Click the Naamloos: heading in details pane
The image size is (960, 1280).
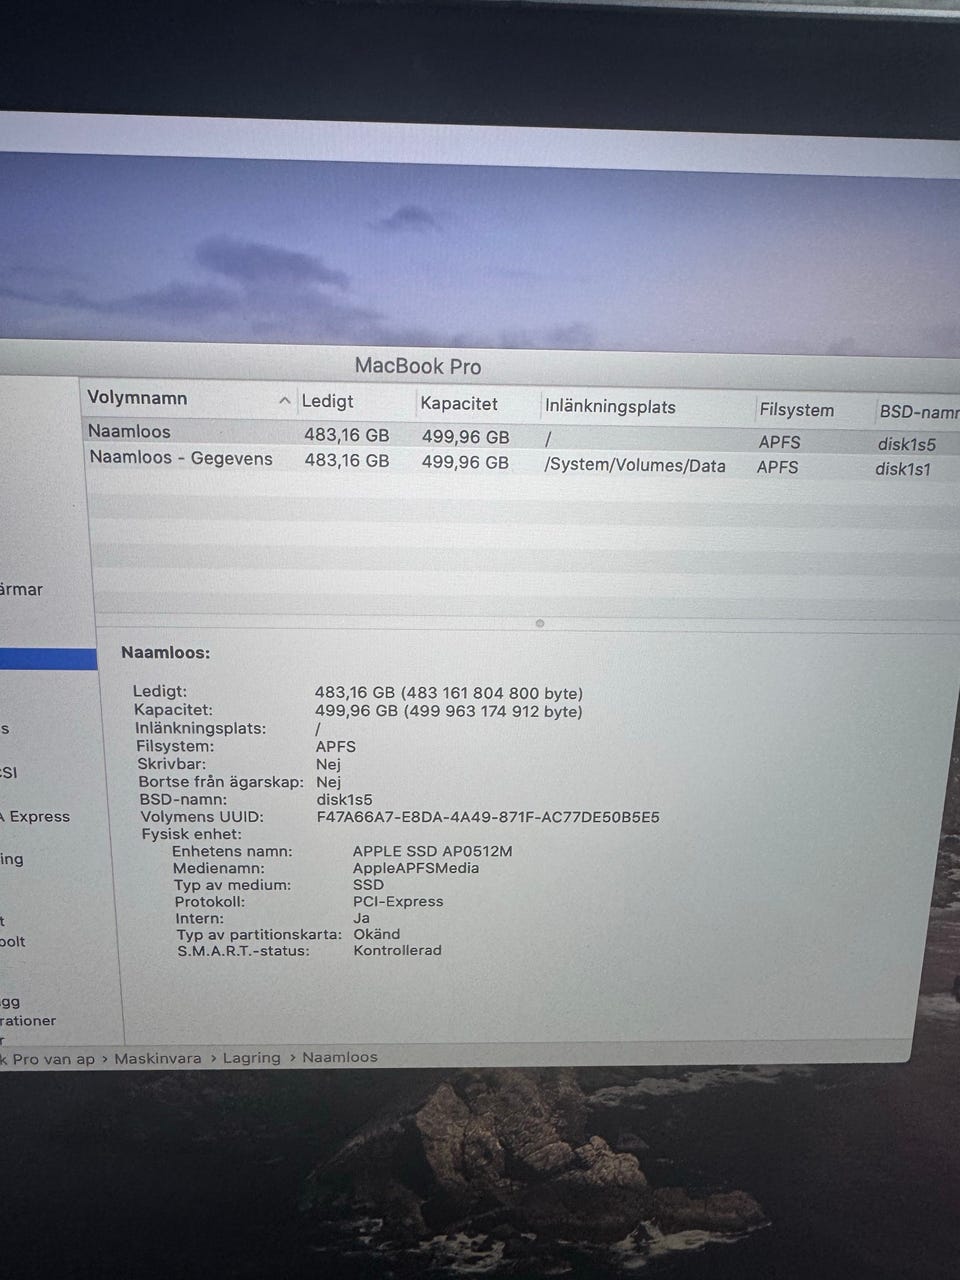pyautogui.click(x=166, y=653)
